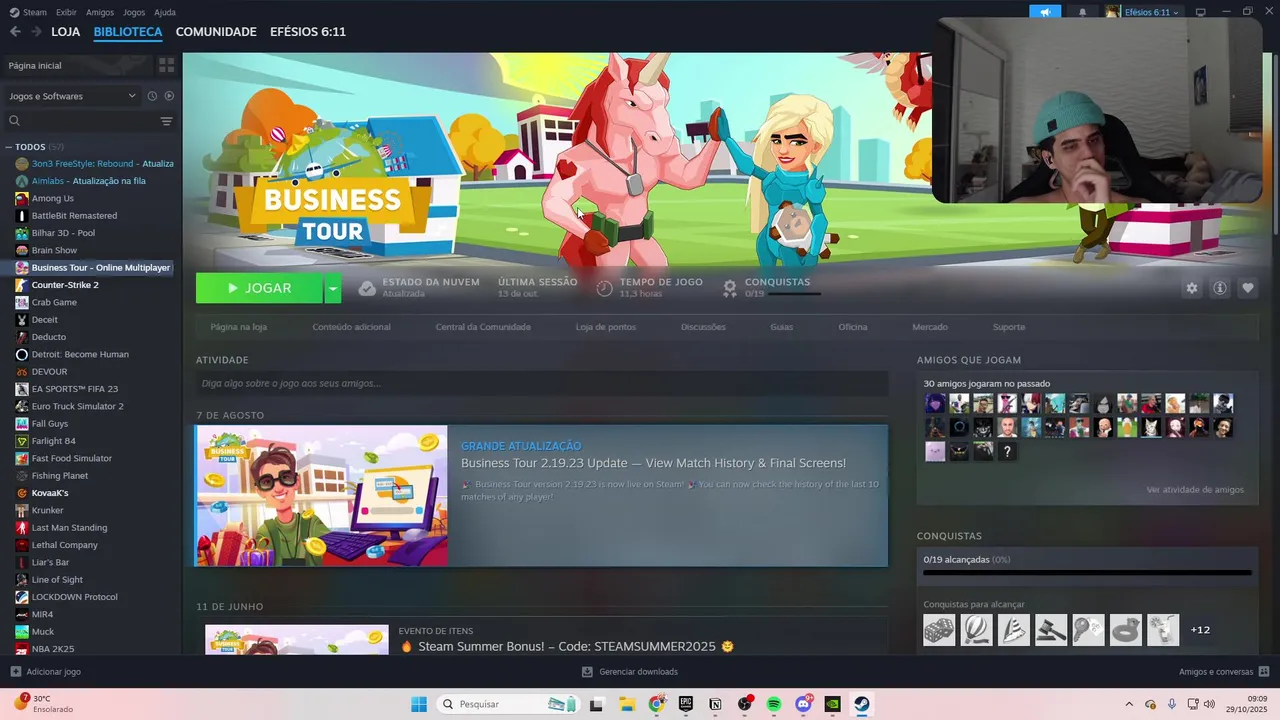Open Central da Comunidade link
This screenshot has height=720, width=1280.
pyautogui.click(x=483, y=327)
